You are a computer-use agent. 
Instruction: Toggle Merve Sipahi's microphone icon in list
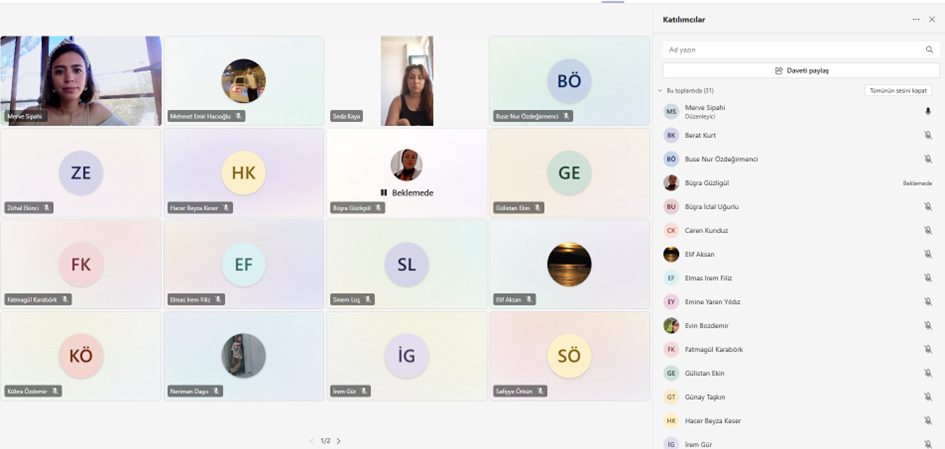click(928, 112)
